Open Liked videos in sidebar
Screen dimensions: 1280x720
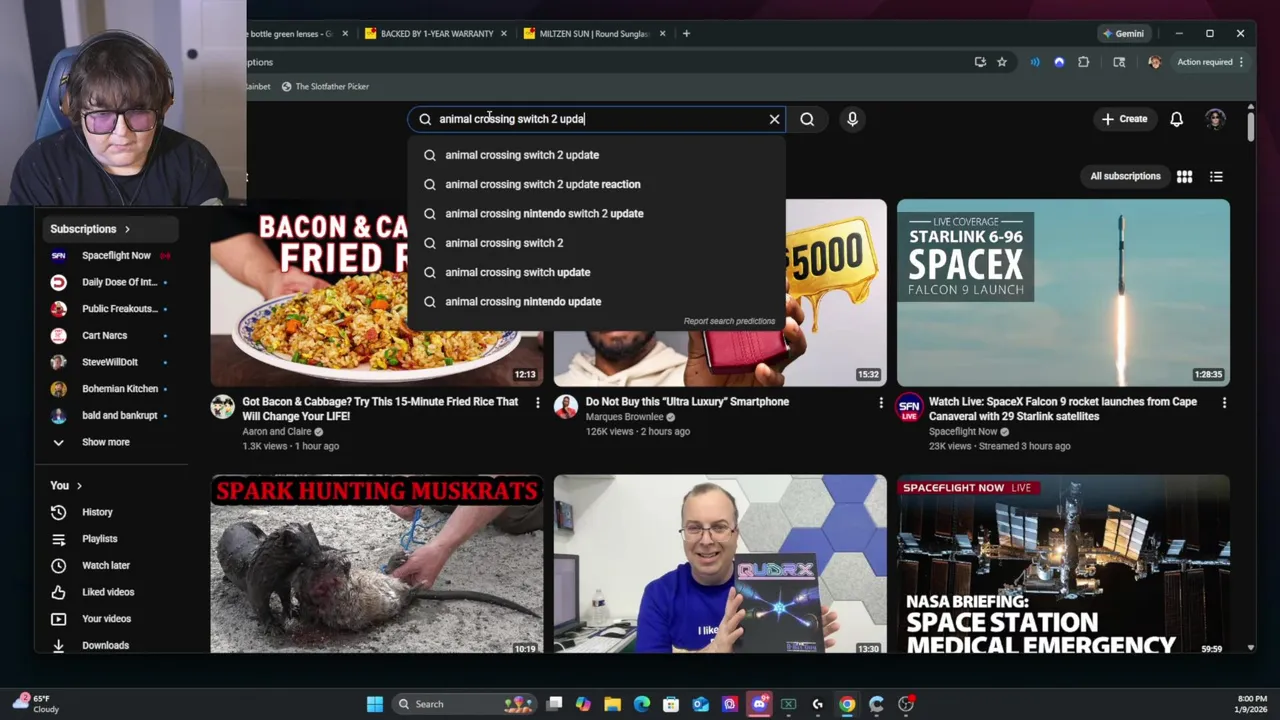pos(110,592)
